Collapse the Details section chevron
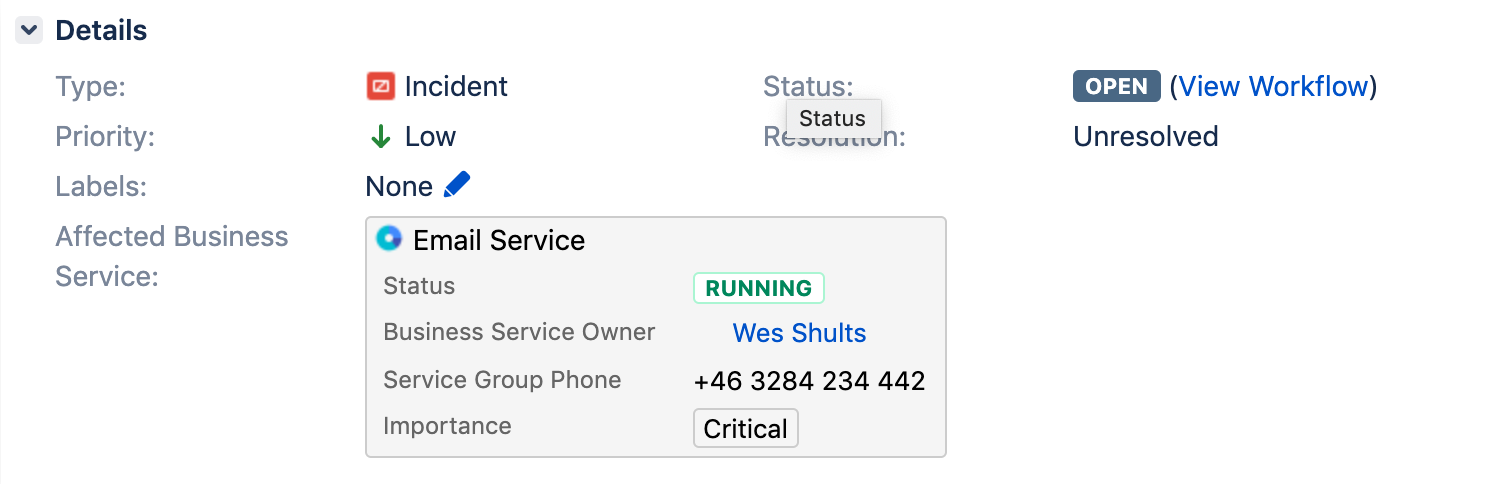 tap(29, 31)
